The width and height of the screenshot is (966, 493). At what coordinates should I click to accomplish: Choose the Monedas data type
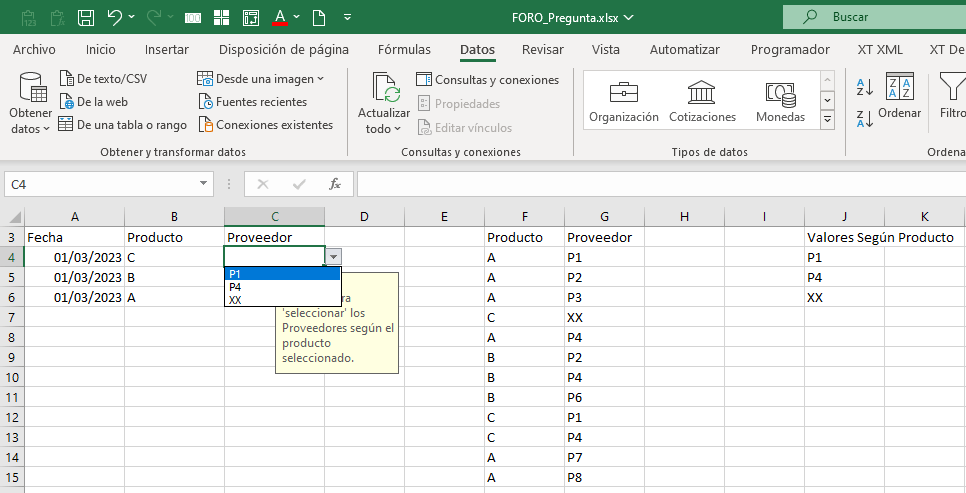pyautogui.click(x=780, y=101)
